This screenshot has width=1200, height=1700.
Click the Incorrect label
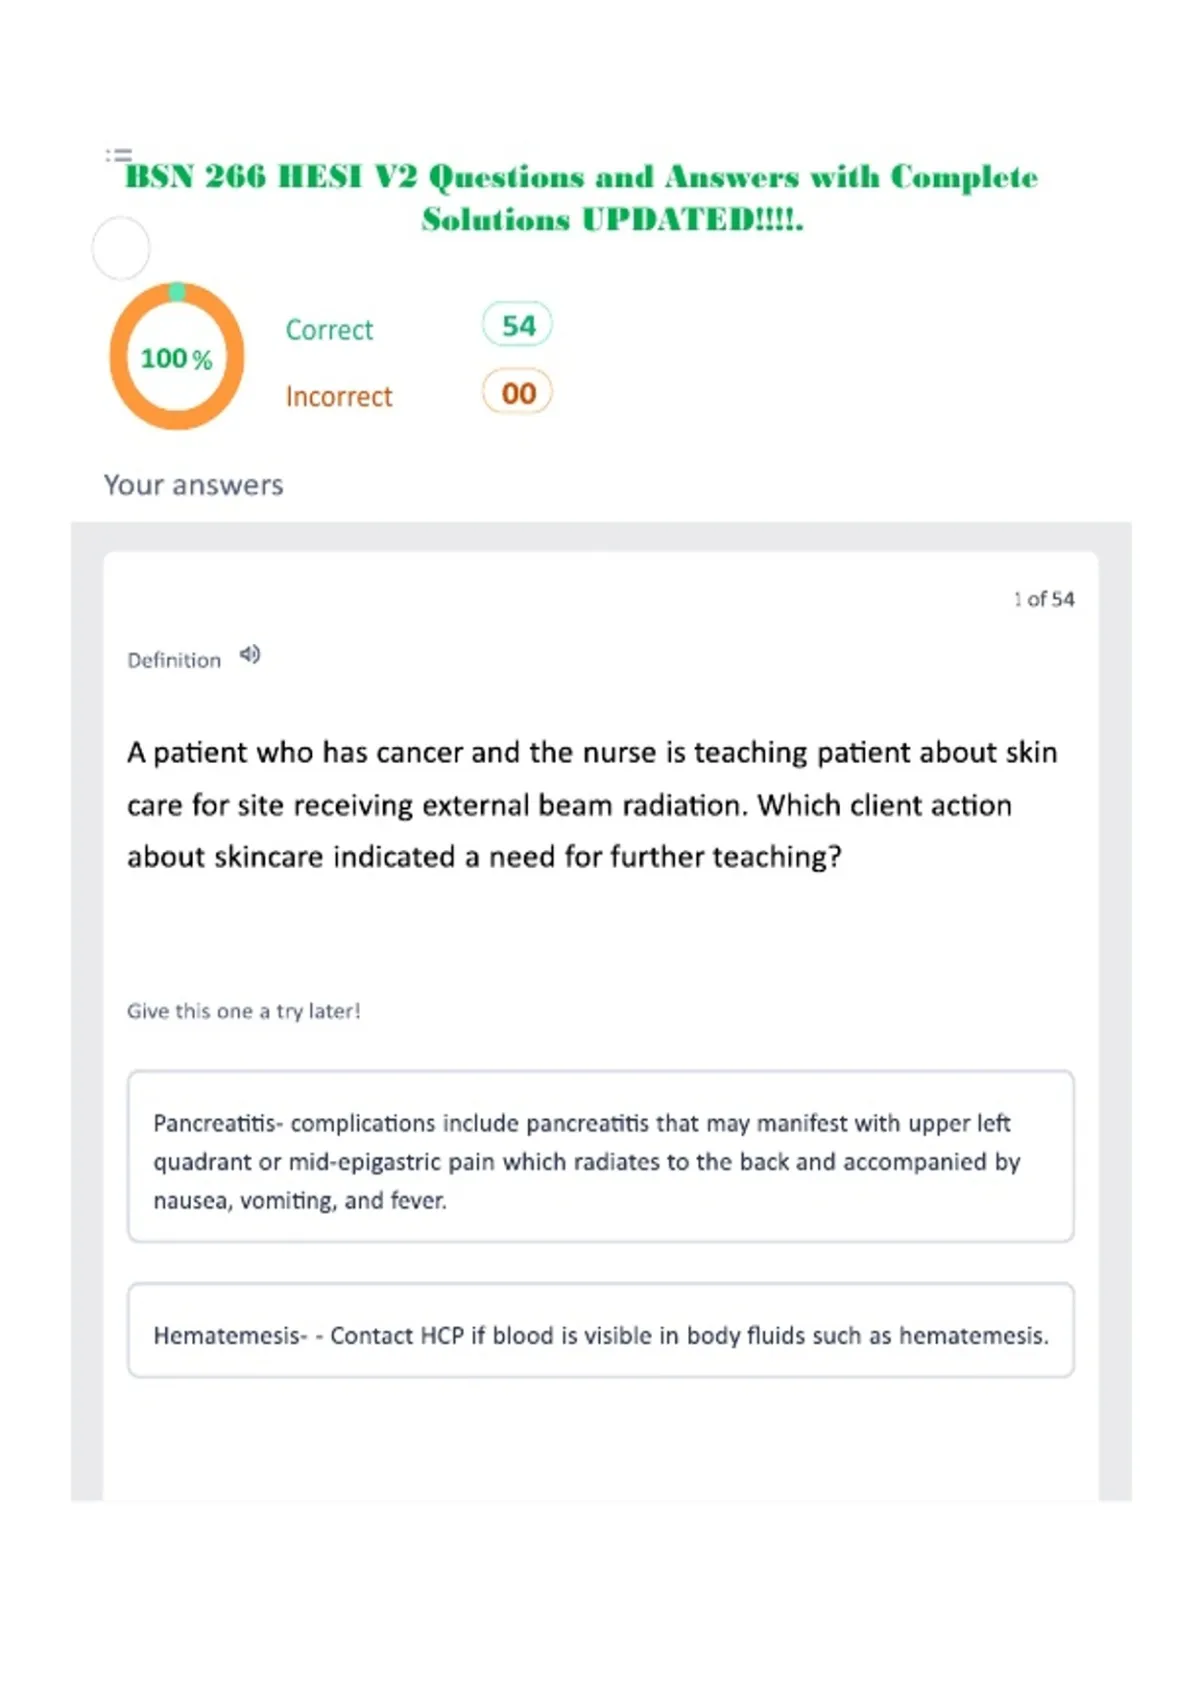coord(339,397)
